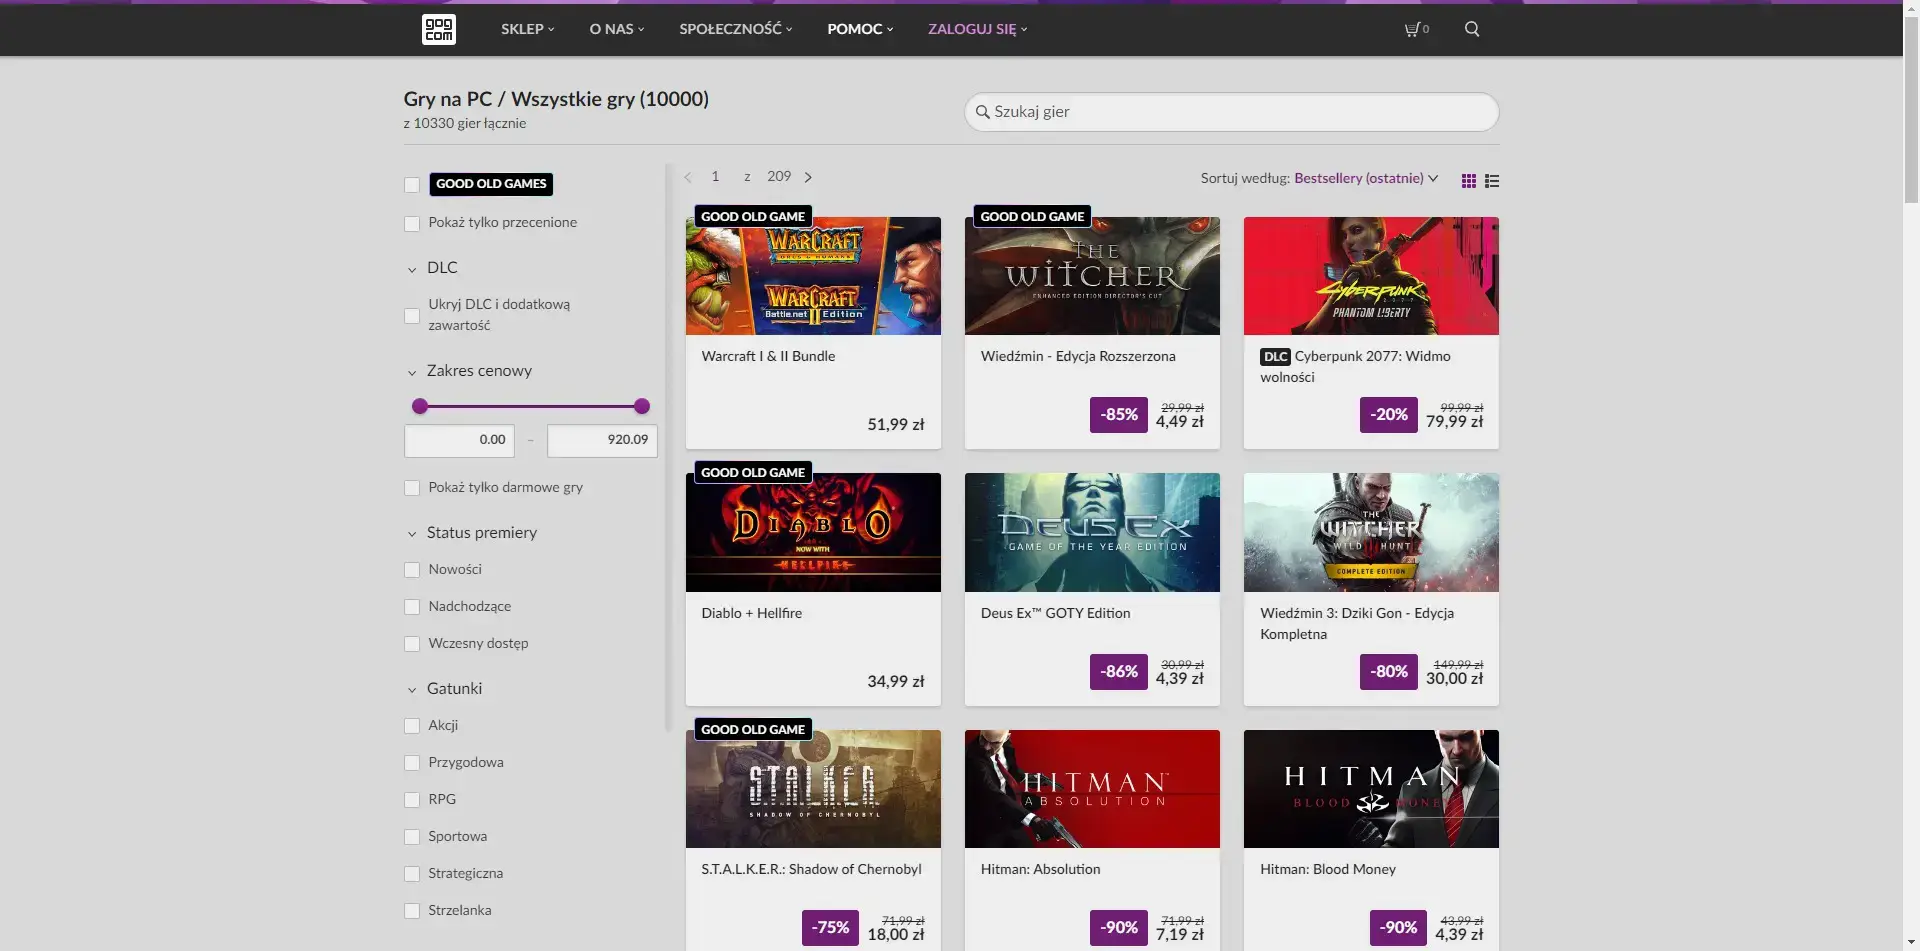Check the Przygodowa genre filter
Viewport: 1920px width, 951px height.
(412, 763)
